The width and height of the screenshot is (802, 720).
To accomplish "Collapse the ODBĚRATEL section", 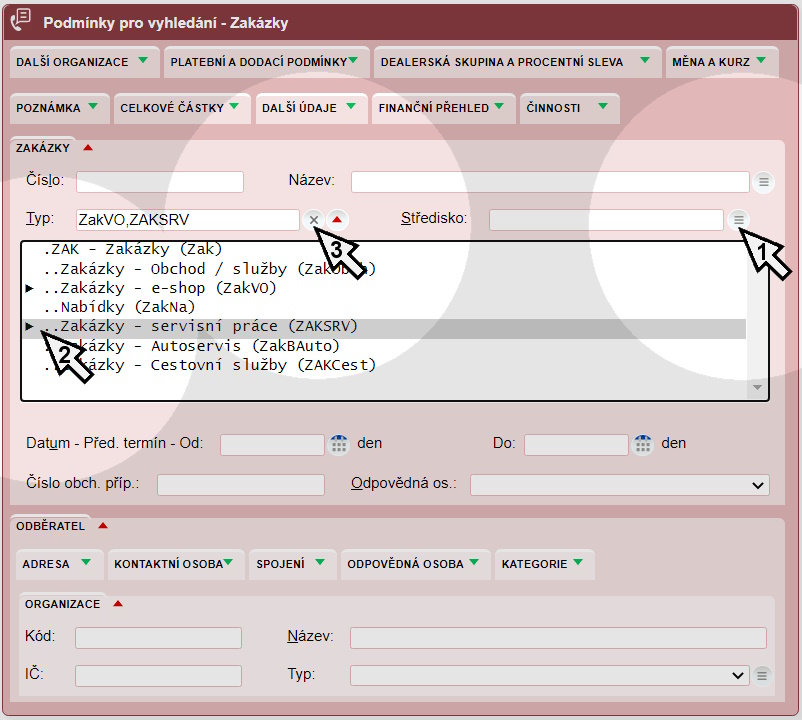I will (x=103, y=525).
